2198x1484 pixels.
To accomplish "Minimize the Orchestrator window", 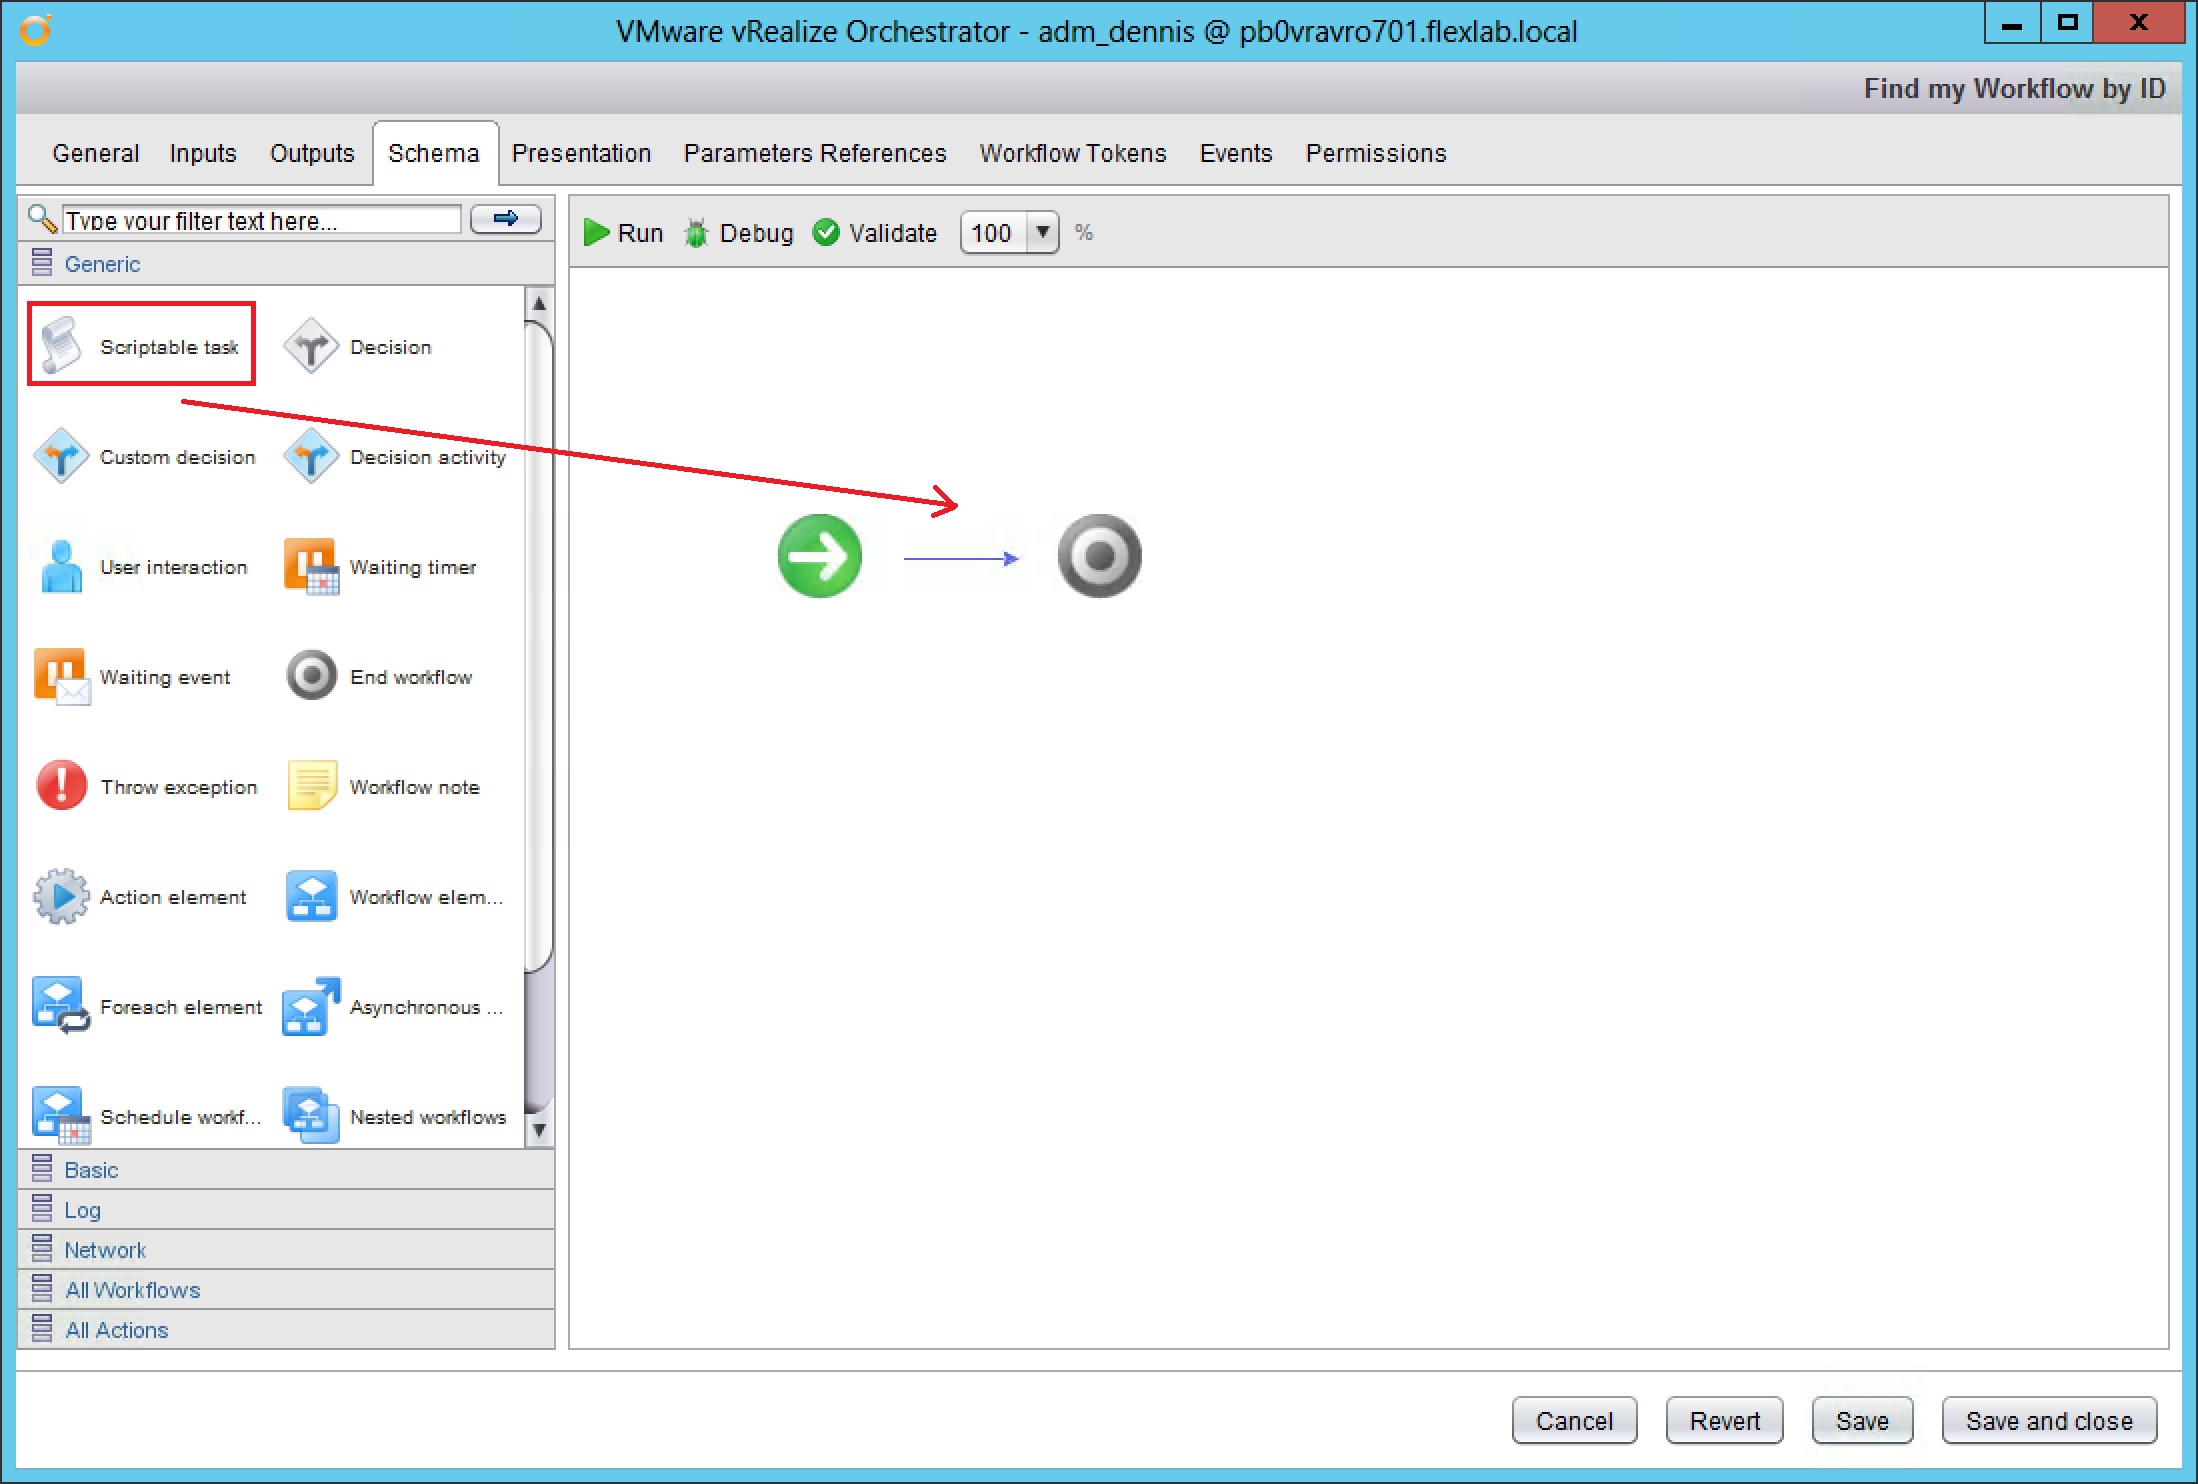I will 2012,24.
